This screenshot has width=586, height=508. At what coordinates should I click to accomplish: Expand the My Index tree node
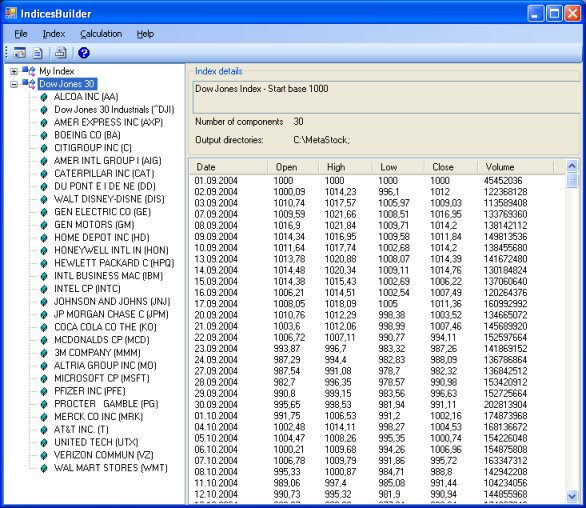click(14, 71)
